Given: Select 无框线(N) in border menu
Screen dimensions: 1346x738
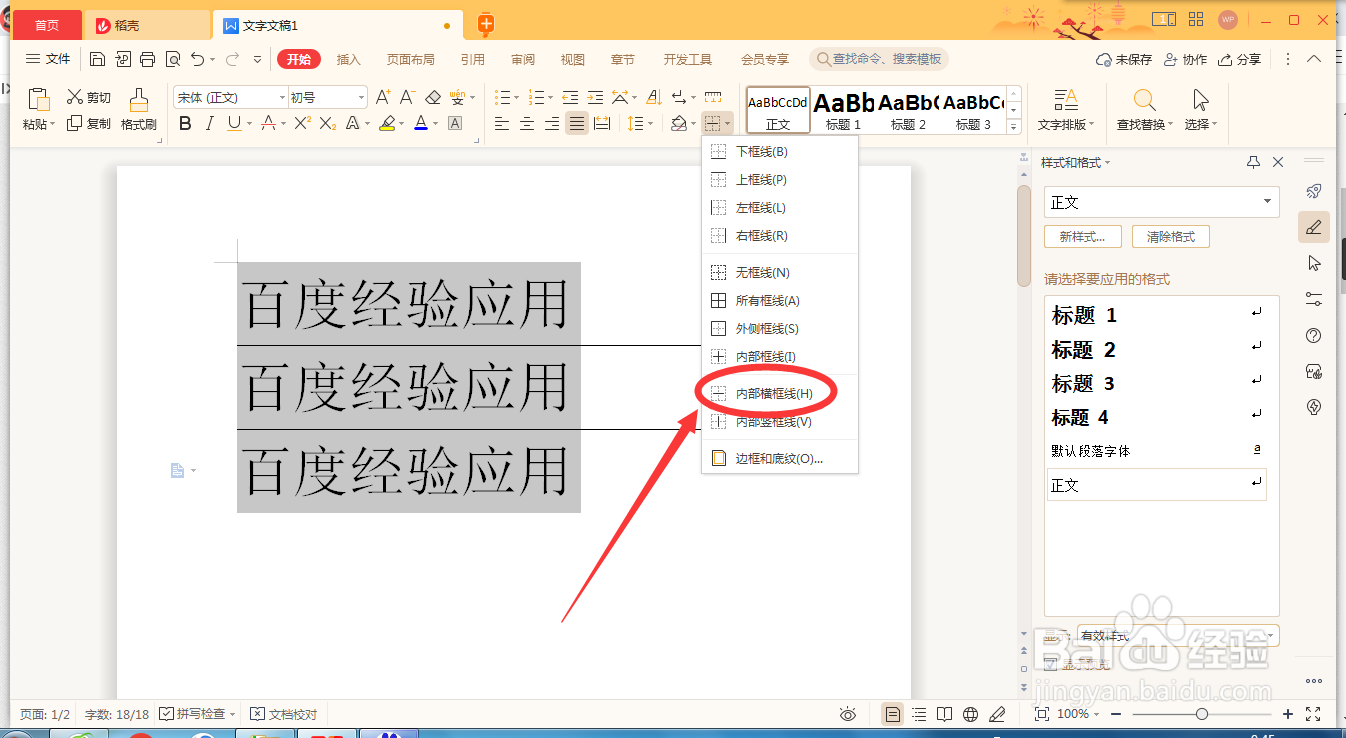Looking at the screenshot, I should pos(780,272).
